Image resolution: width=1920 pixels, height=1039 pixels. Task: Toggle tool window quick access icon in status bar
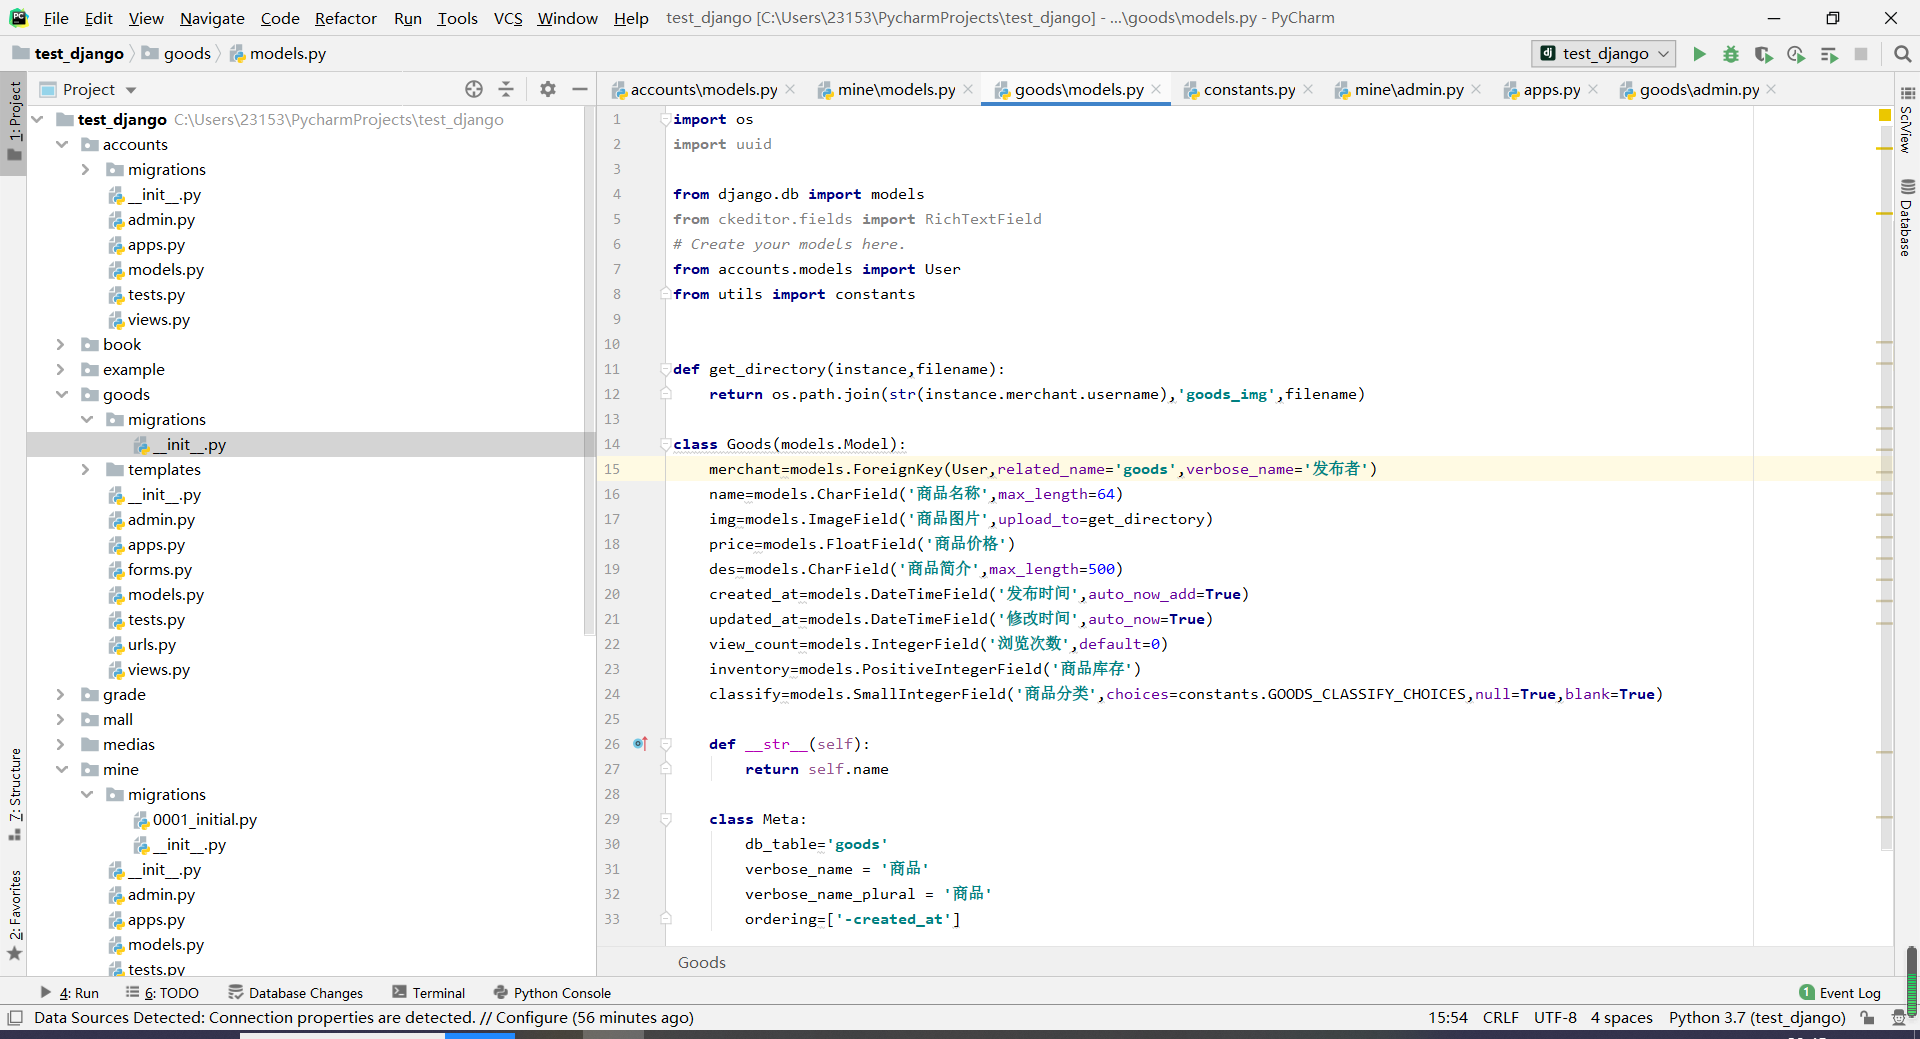coord(14,1018)
